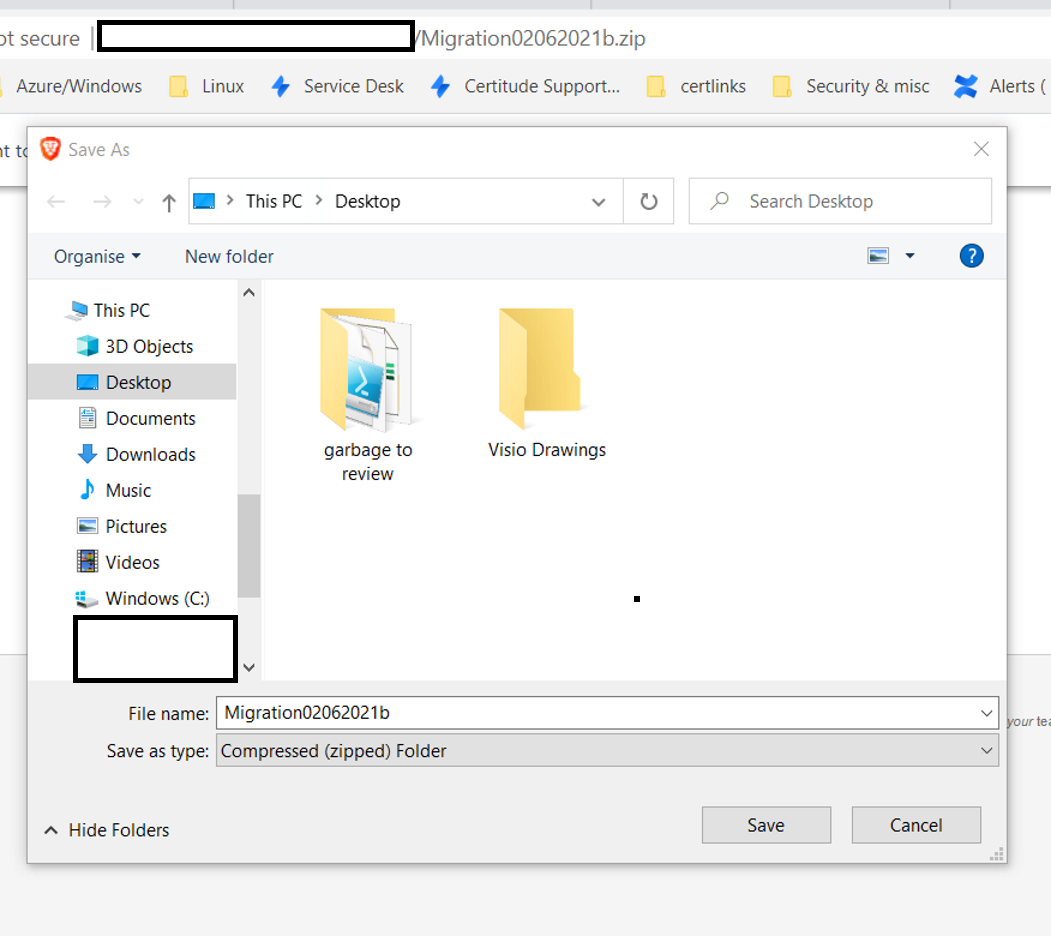Image resolution: width=1051 pixels, height=936 pixels.
Task: Collapse the dialog with Hide Folders
Action: [x=107, y=830]
